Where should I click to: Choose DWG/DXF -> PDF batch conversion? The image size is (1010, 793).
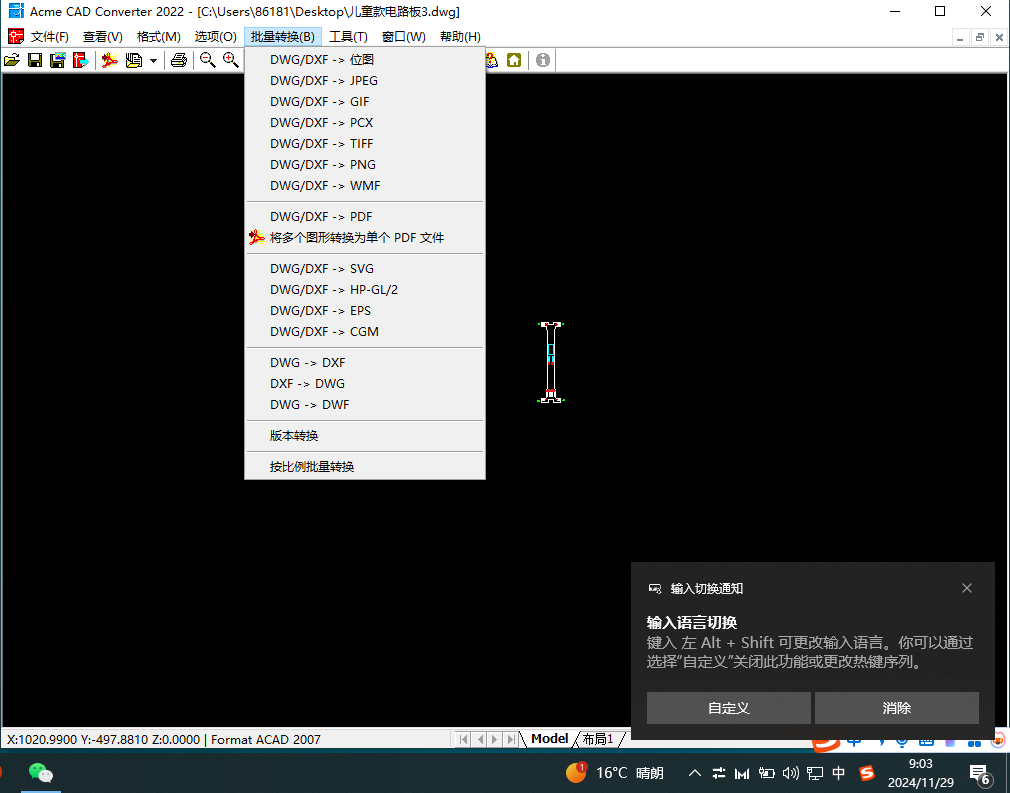(x=365, y=216)
